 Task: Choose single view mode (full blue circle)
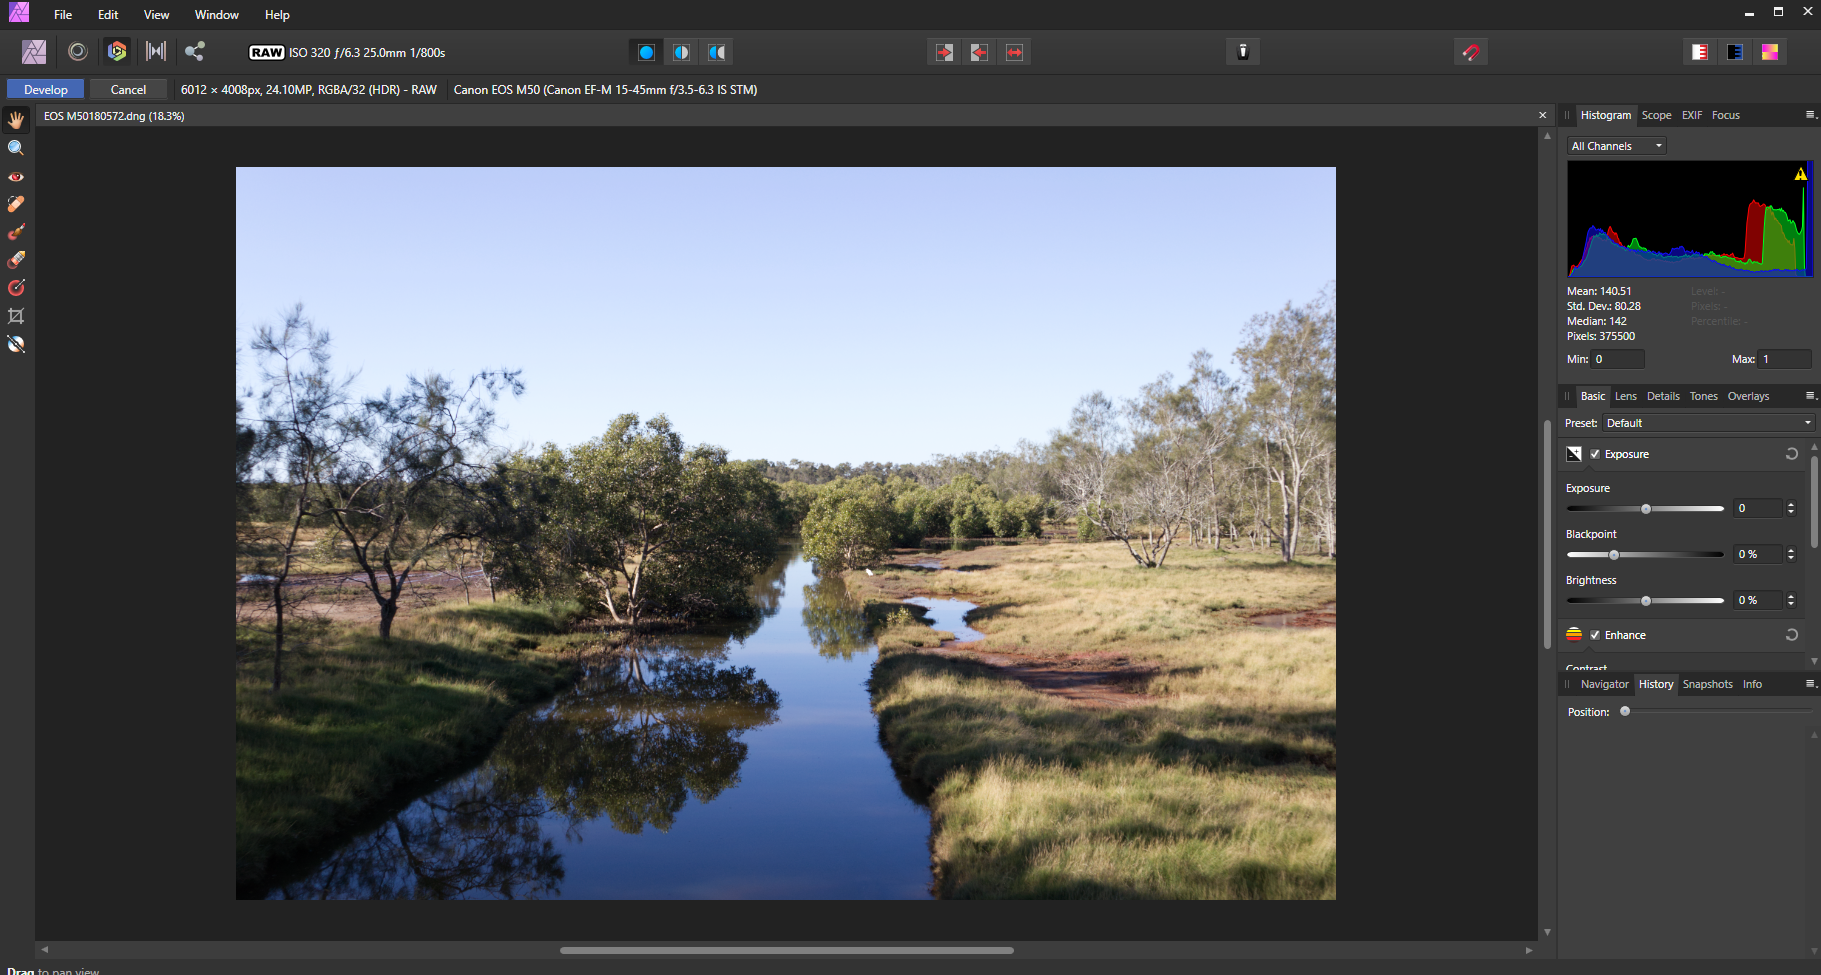click(x=646, y=52)
